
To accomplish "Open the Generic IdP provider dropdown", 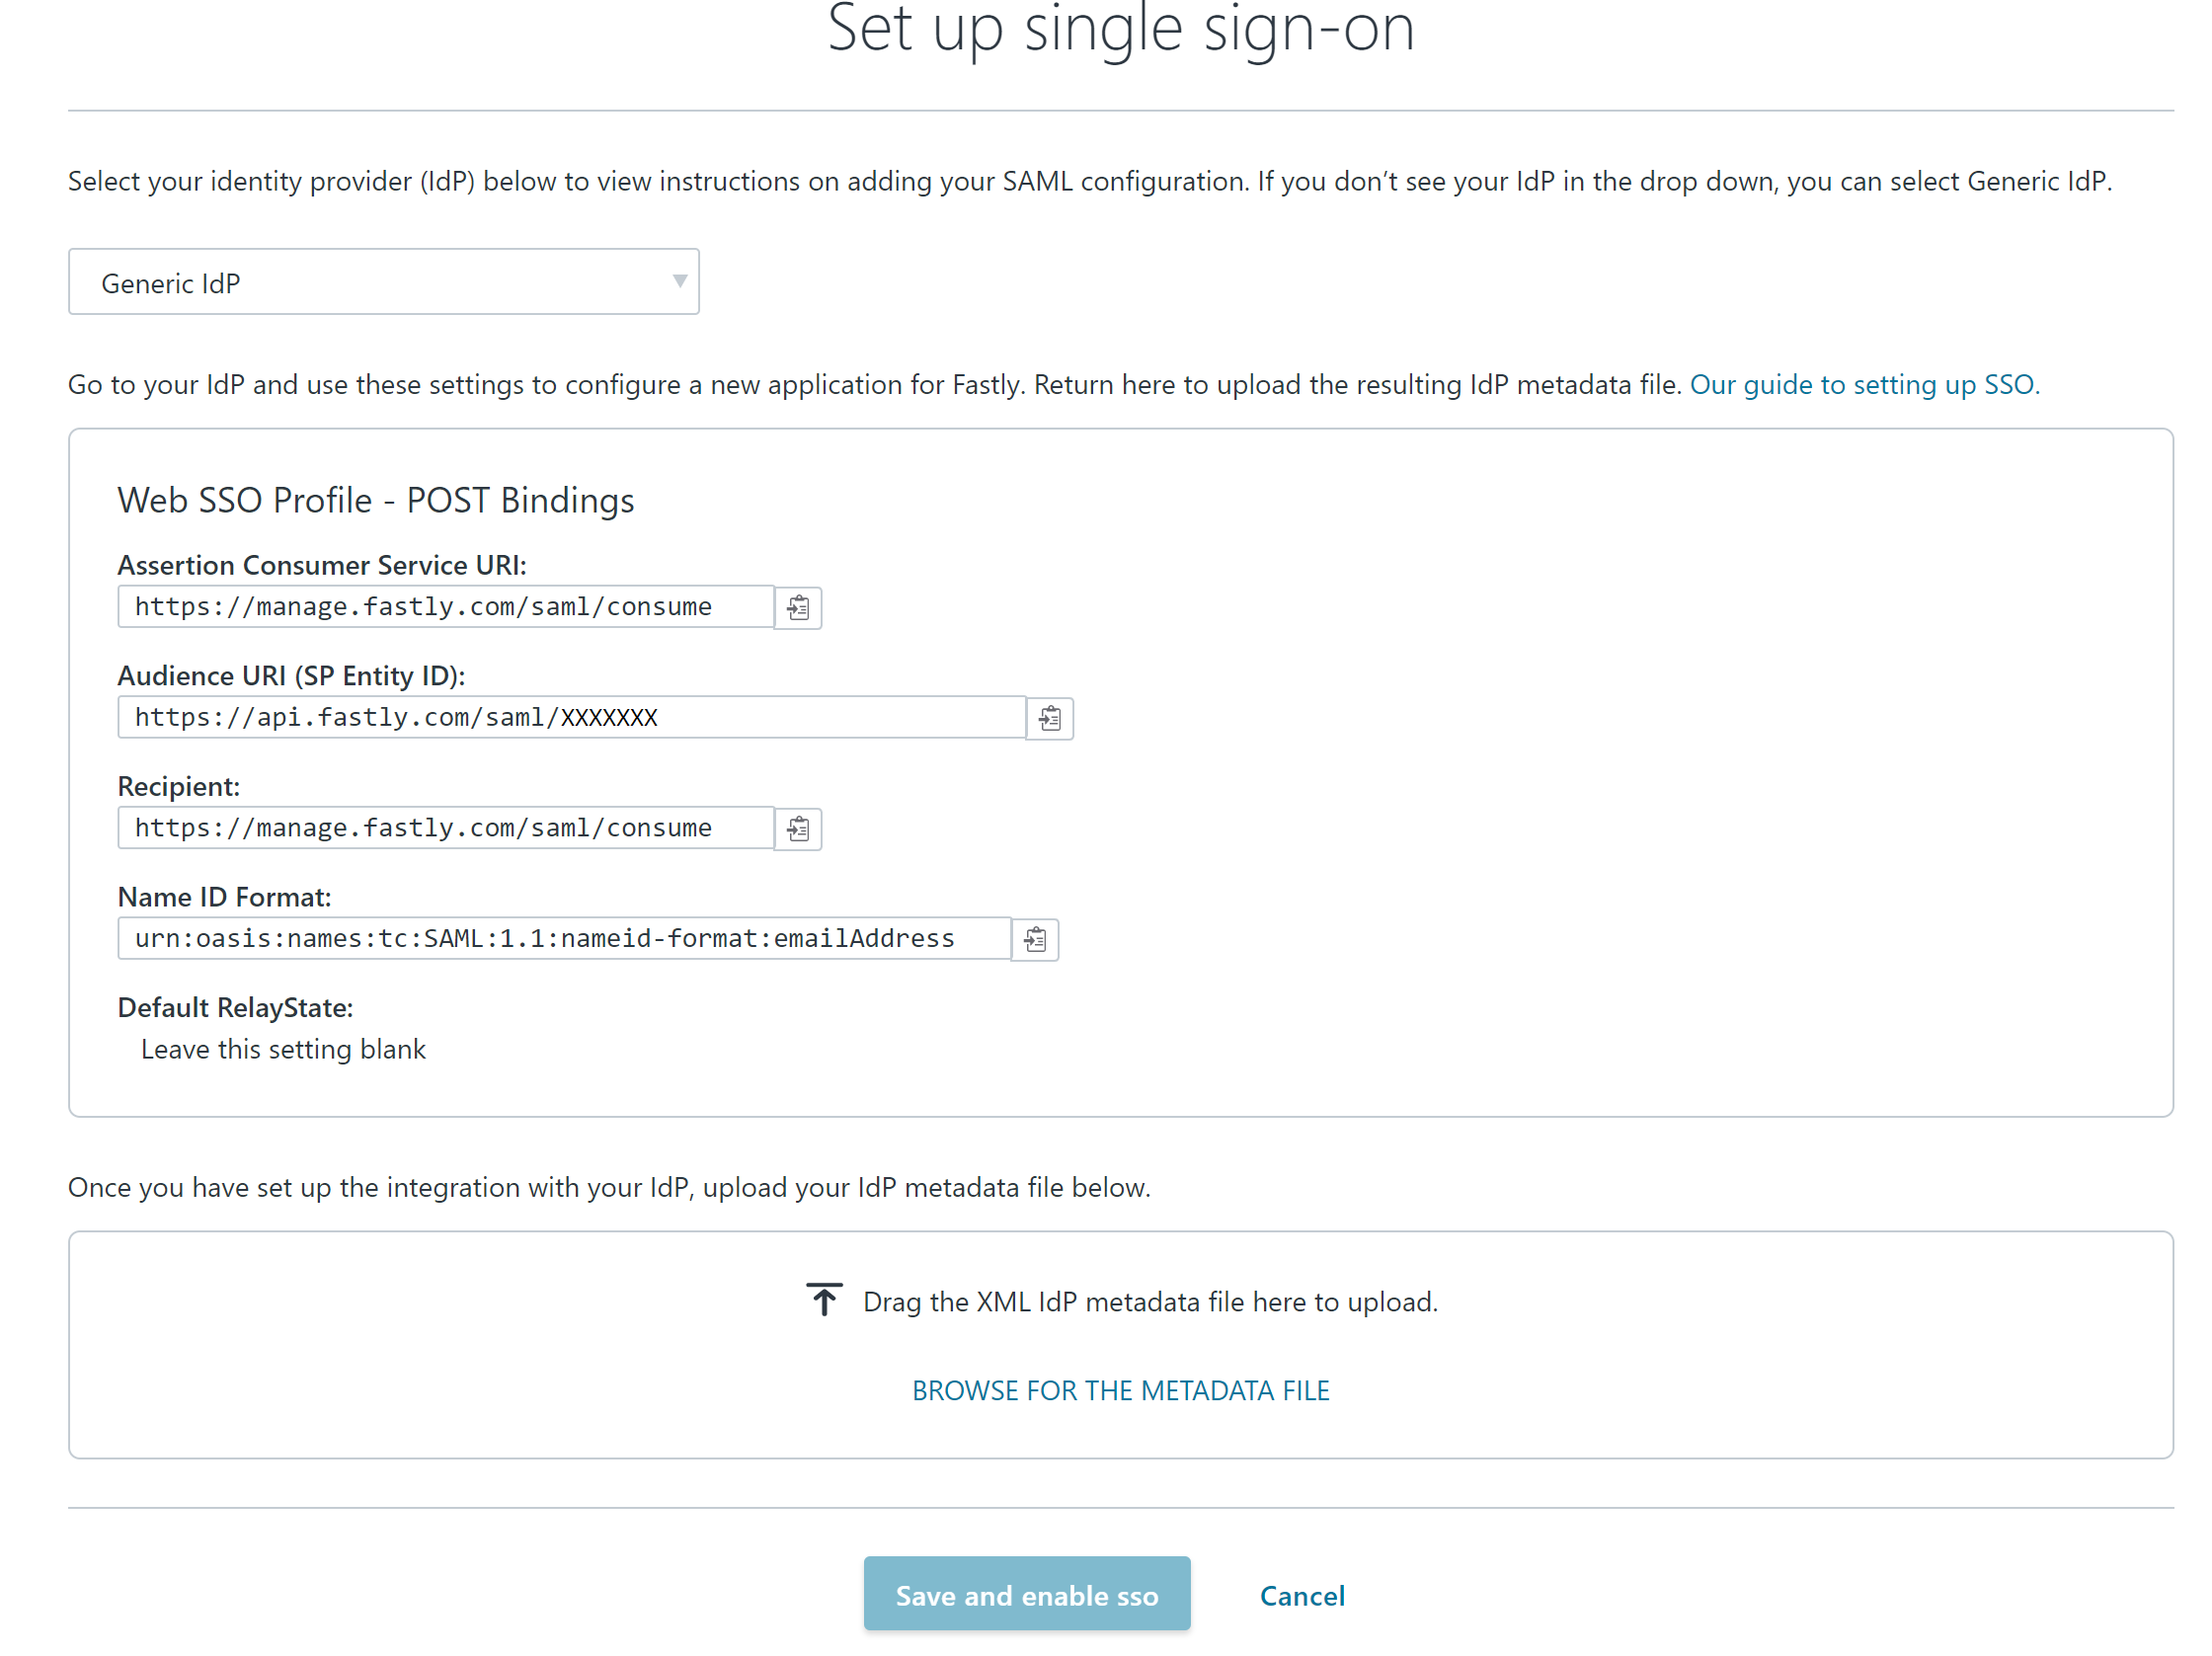I will [383, 283].
